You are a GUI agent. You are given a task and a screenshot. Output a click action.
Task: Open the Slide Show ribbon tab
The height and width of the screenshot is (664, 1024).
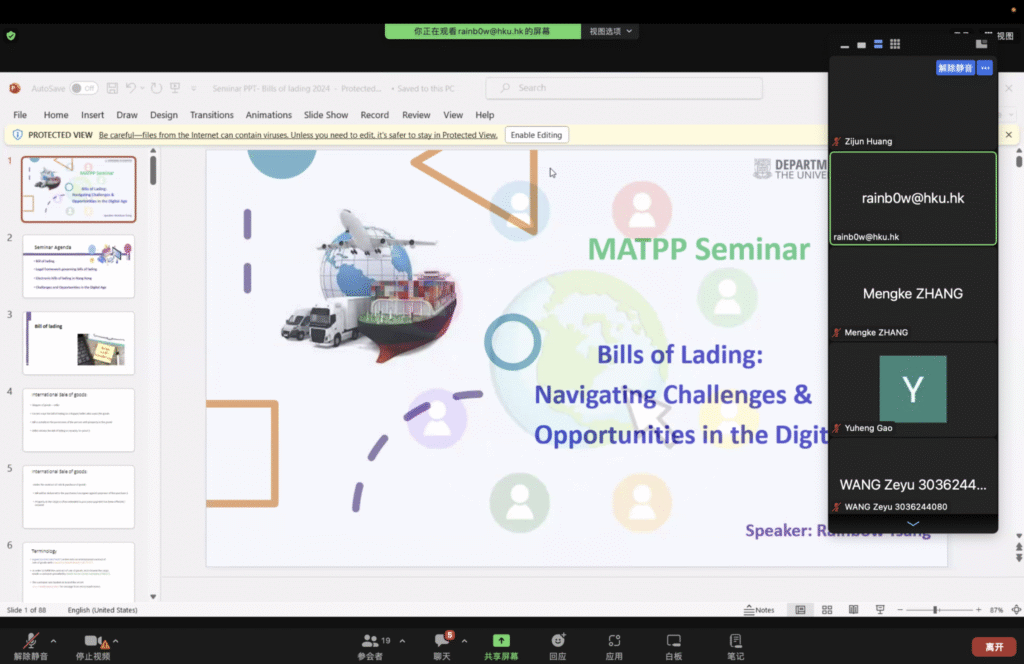point(326,115)
